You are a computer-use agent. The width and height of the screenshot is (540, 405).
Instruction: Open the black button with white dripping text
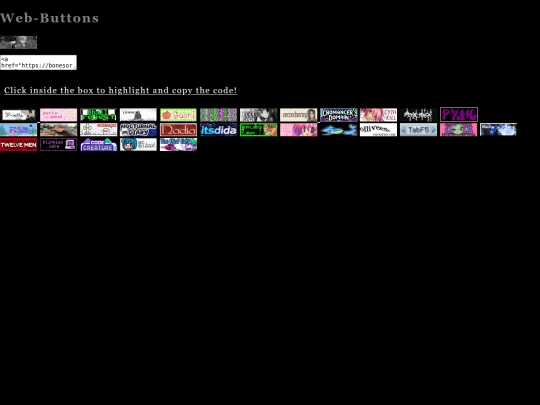tap(418, 115)
